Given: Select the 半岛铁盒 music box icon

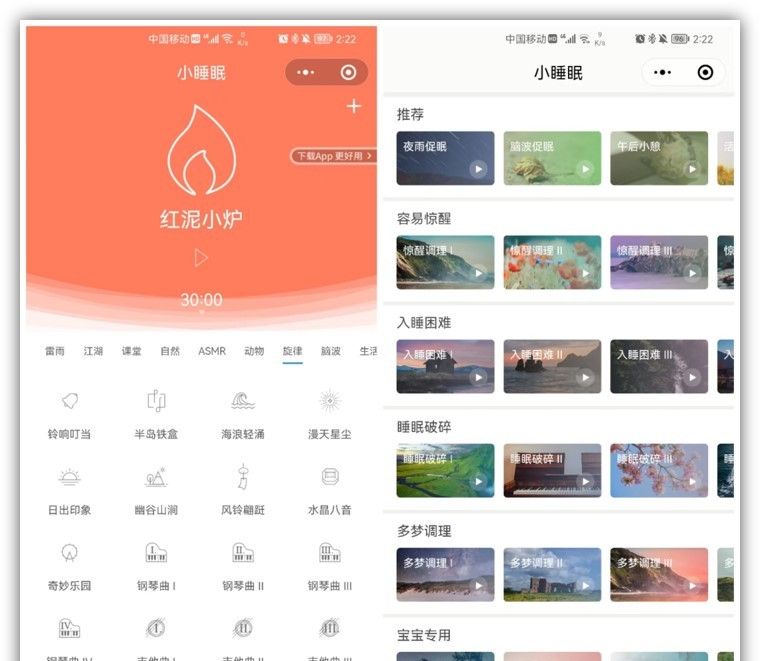Looking at the screenshot, I should pyautogui.click(x=156, y=401).
